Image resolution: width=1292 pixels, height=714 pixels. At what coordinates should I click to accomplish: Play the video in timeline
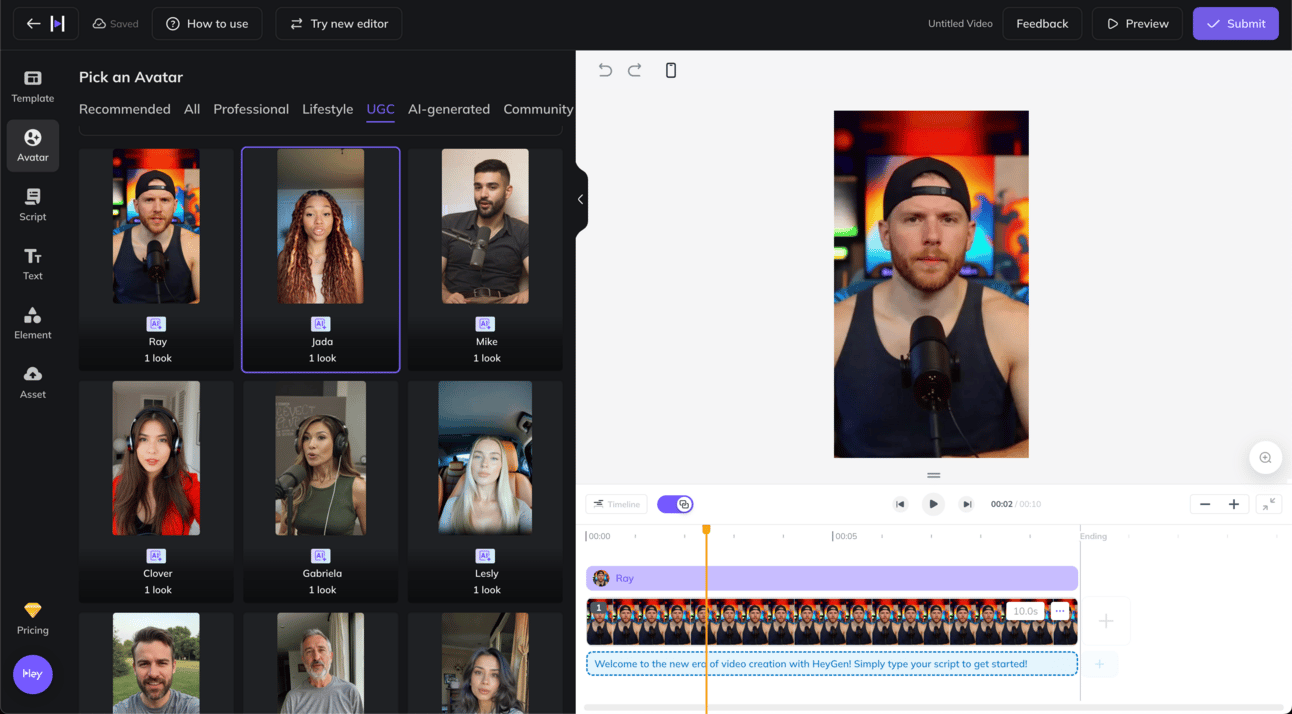(933, 504)
